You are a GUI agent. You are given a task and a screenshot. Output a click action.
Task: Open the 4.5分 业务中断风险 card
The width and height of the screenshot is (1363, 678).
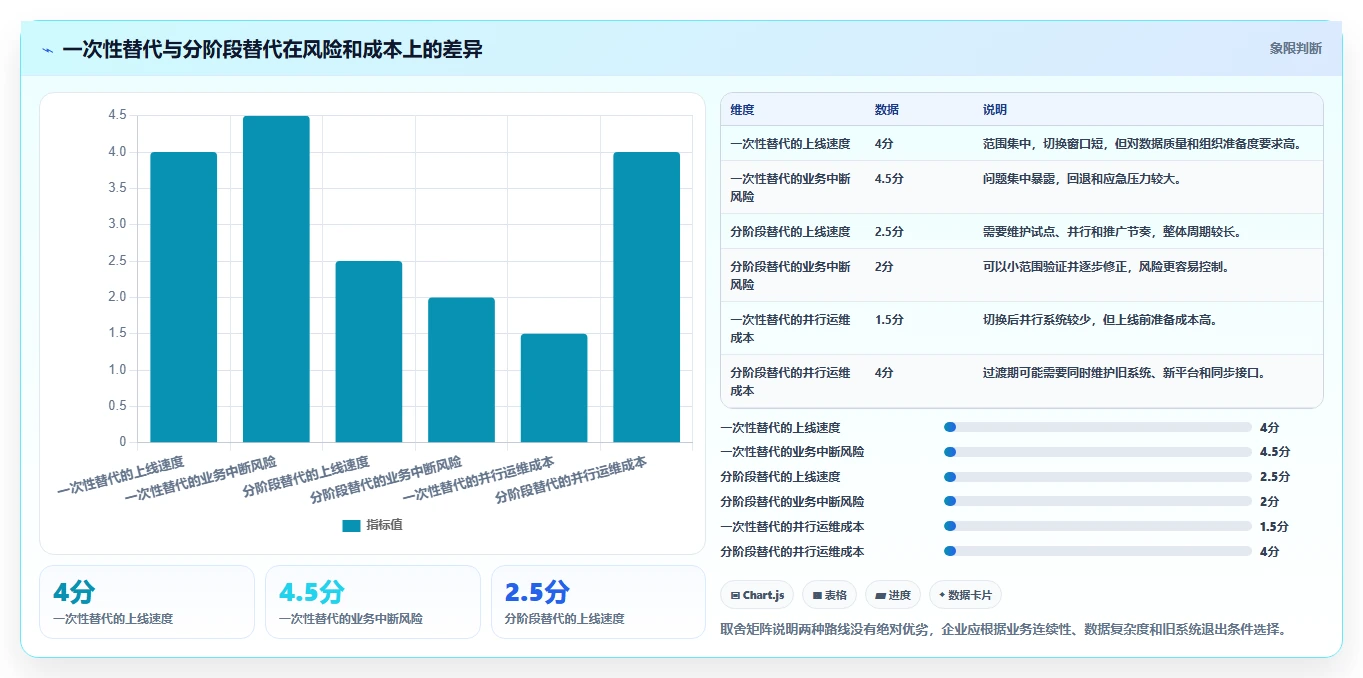coord(373,602)
